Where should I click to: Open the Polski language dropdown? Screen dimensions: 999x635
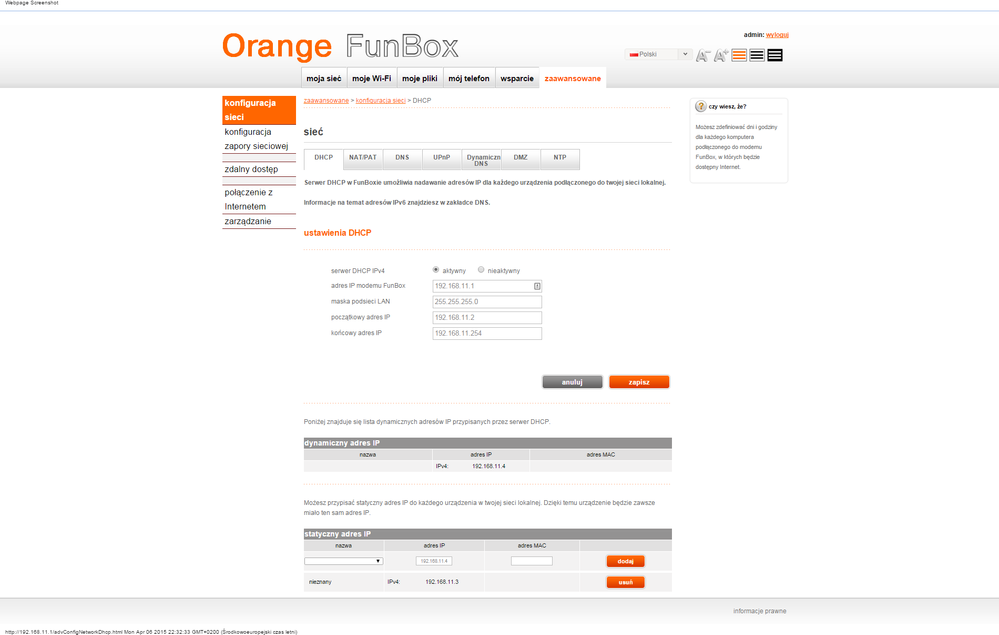pyautogui.click(x=658, y=54)
